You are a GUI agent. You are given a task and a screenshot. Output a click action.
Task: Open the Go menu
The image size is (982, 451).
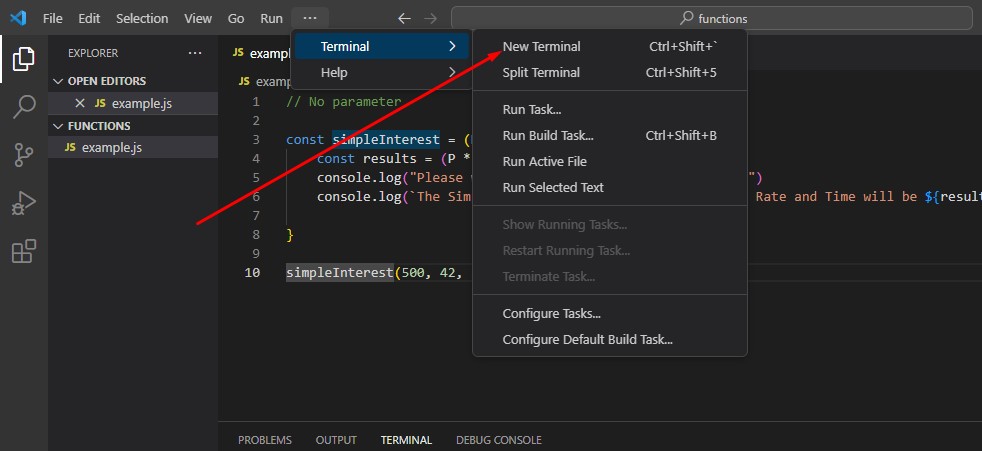pos(236,19)
